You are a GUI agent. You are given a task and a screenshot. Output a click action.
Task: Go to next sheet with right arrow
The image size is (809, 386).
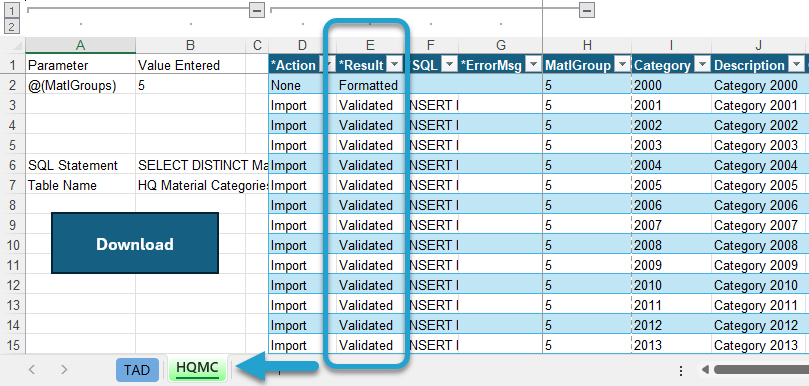click(x=64, y=369)
